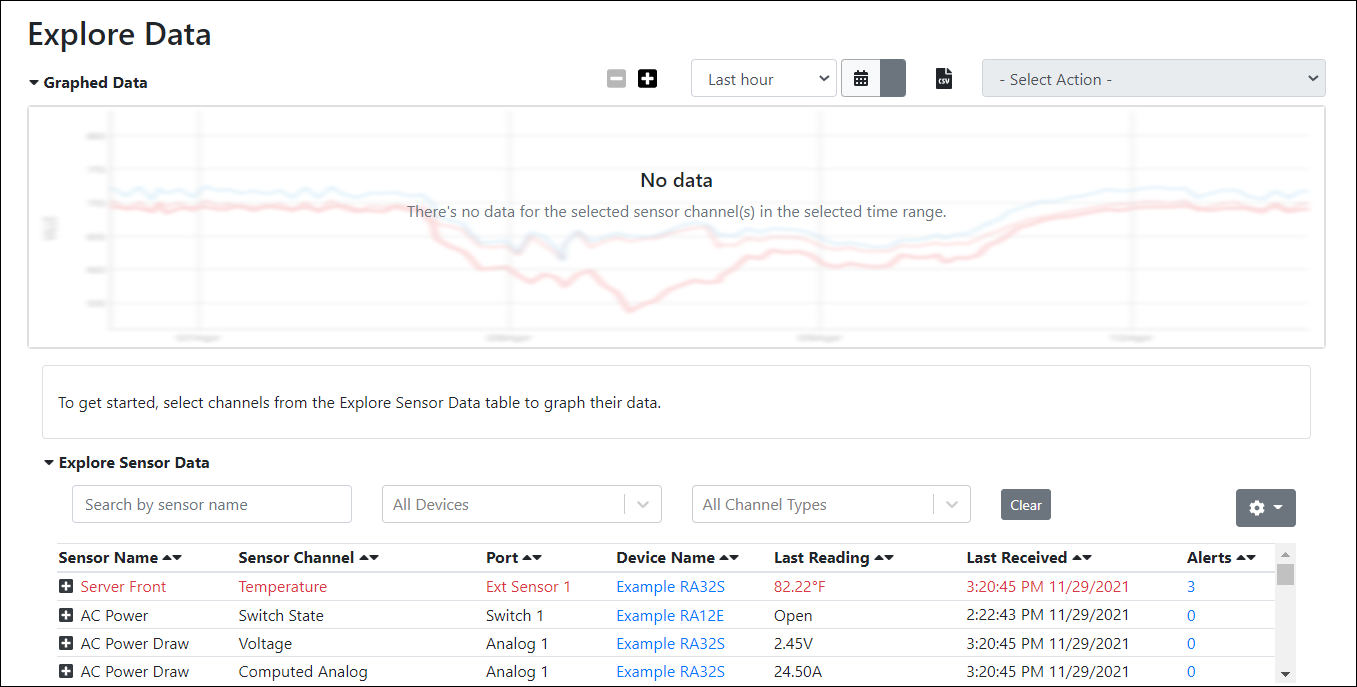Open the Select Action dropdown
This screenshot has height=687, width=1357.
[x=1153, y=79]
